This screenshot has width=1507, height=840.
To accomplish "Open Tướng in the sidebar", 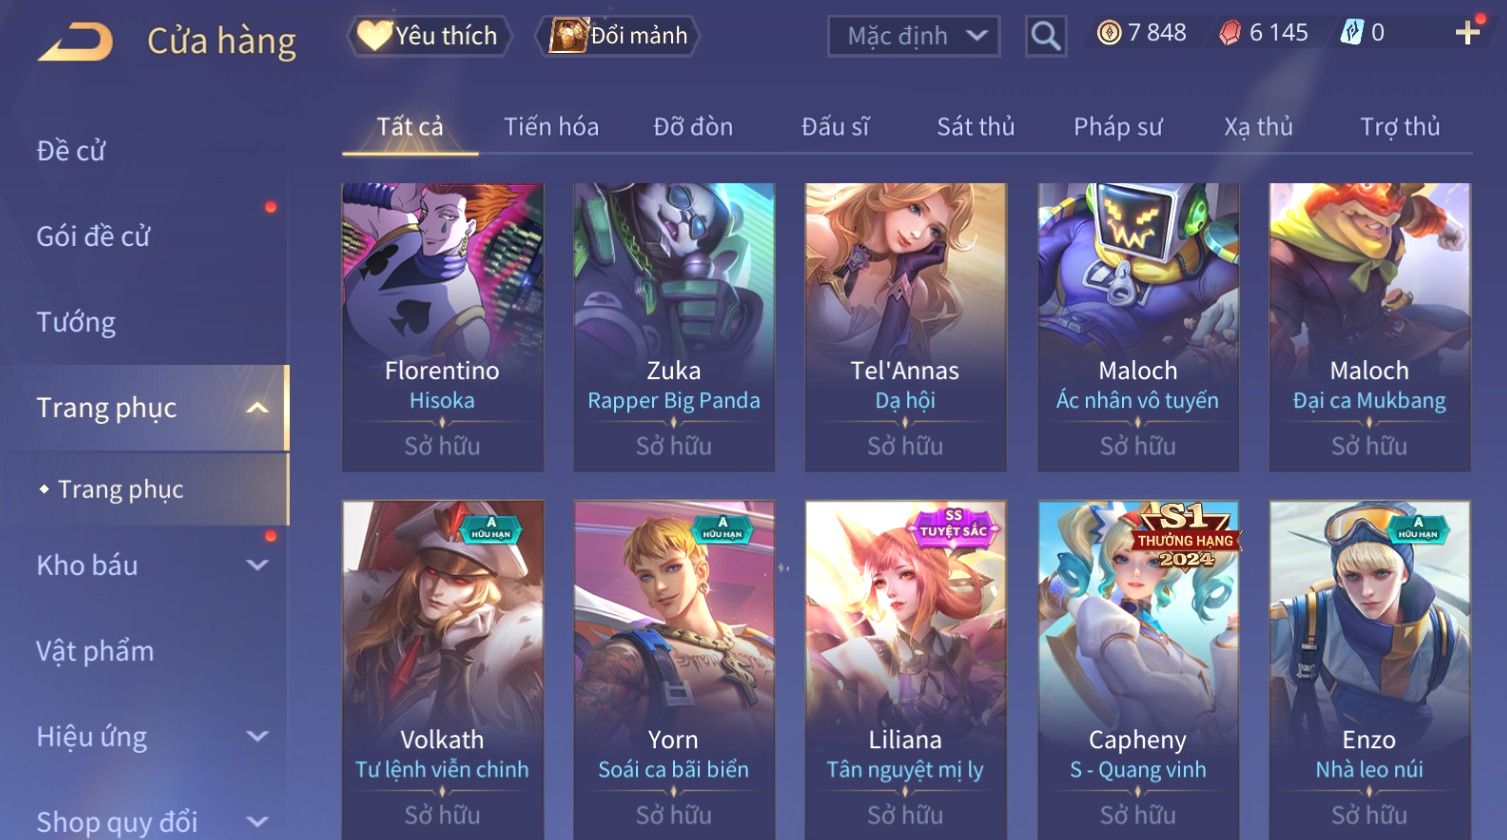I will [x=76, y=322].
